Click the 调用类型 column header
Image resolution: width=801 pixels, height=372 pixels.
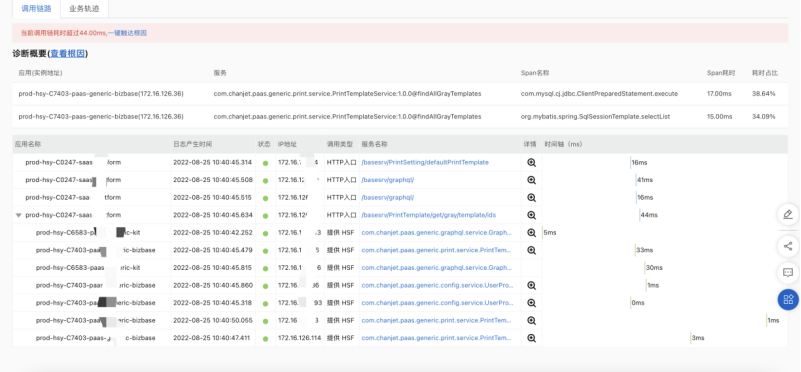click(x=340, y=144)
